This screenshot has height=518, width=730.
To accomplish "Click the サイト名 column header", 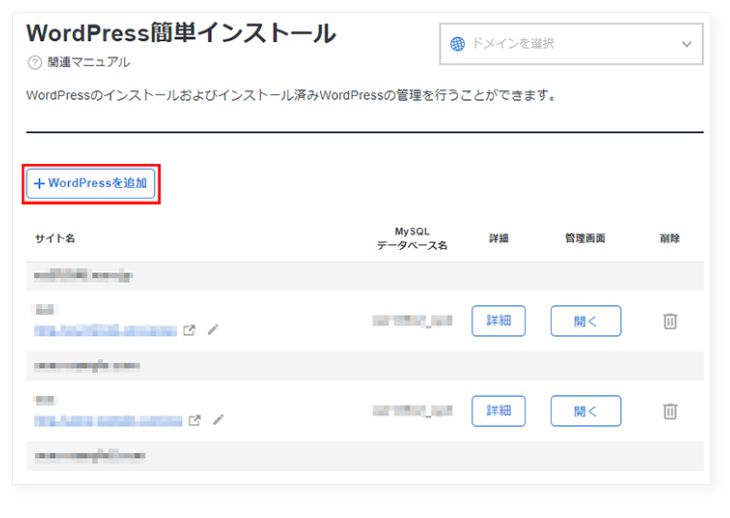I will click(55, 239).
